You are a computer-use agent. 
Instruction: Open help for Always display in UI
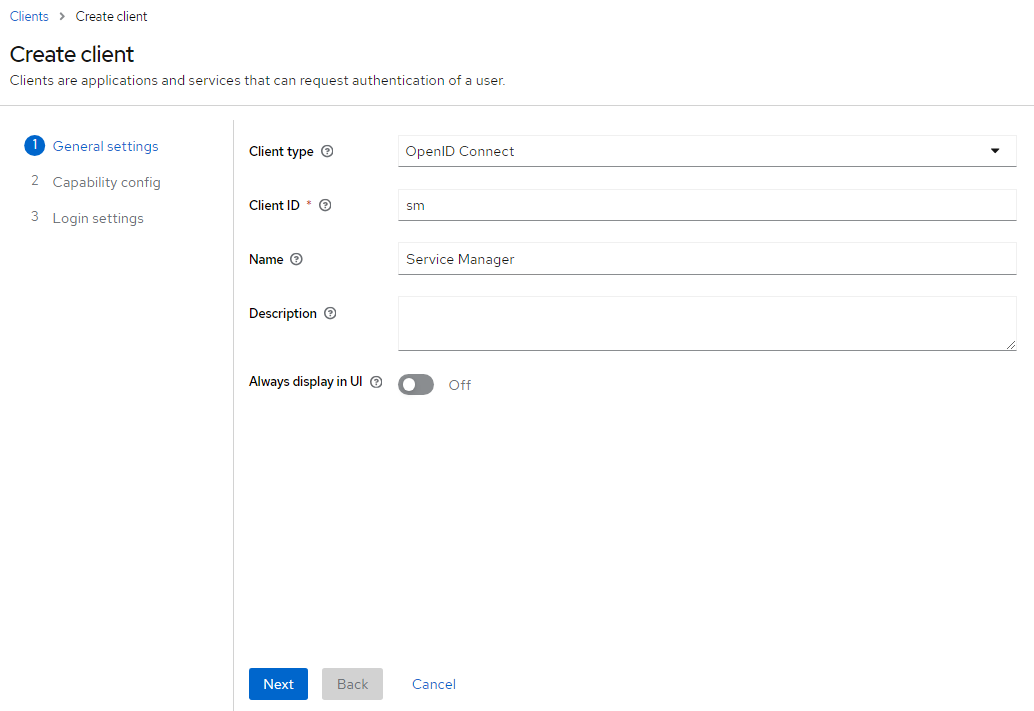point(375,381)
